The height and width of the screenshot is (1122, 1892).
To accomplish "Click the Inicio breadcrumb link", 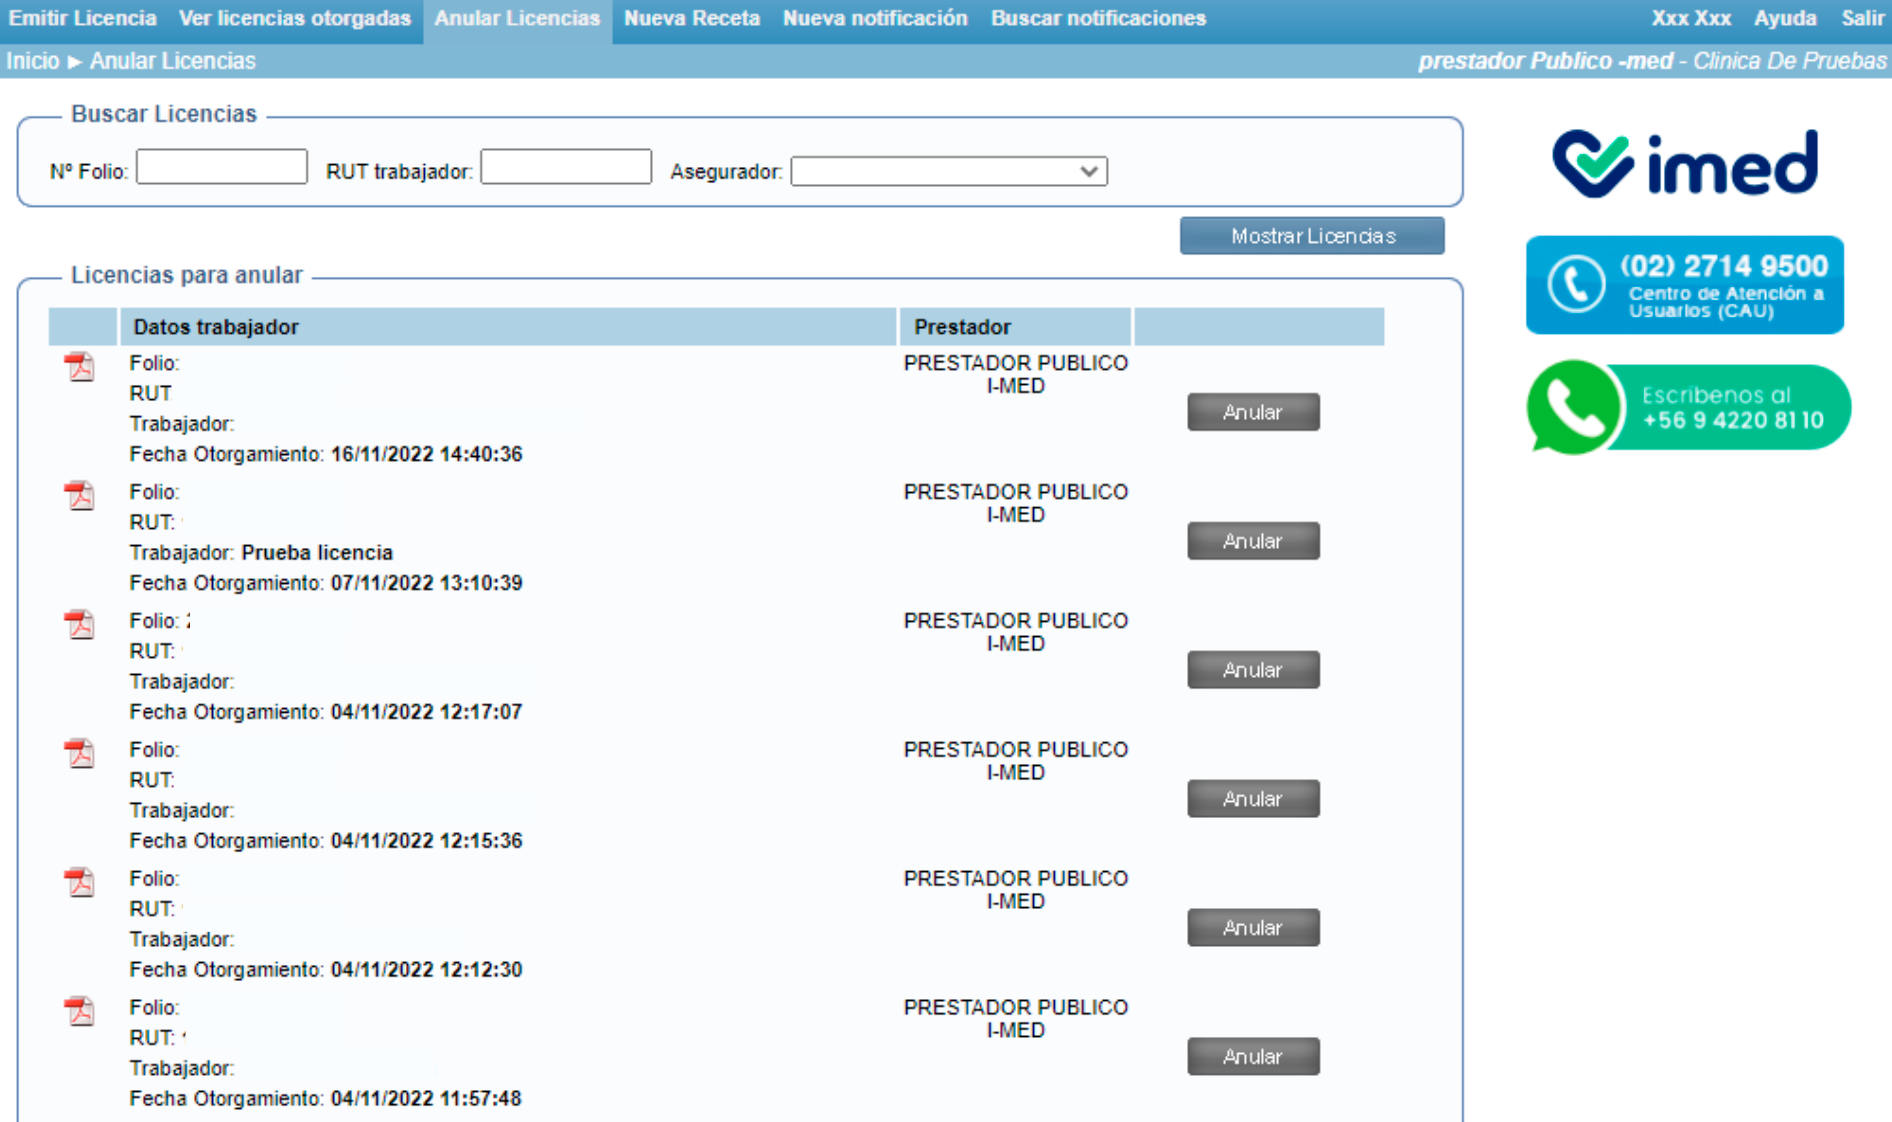I will click(32, 61).
